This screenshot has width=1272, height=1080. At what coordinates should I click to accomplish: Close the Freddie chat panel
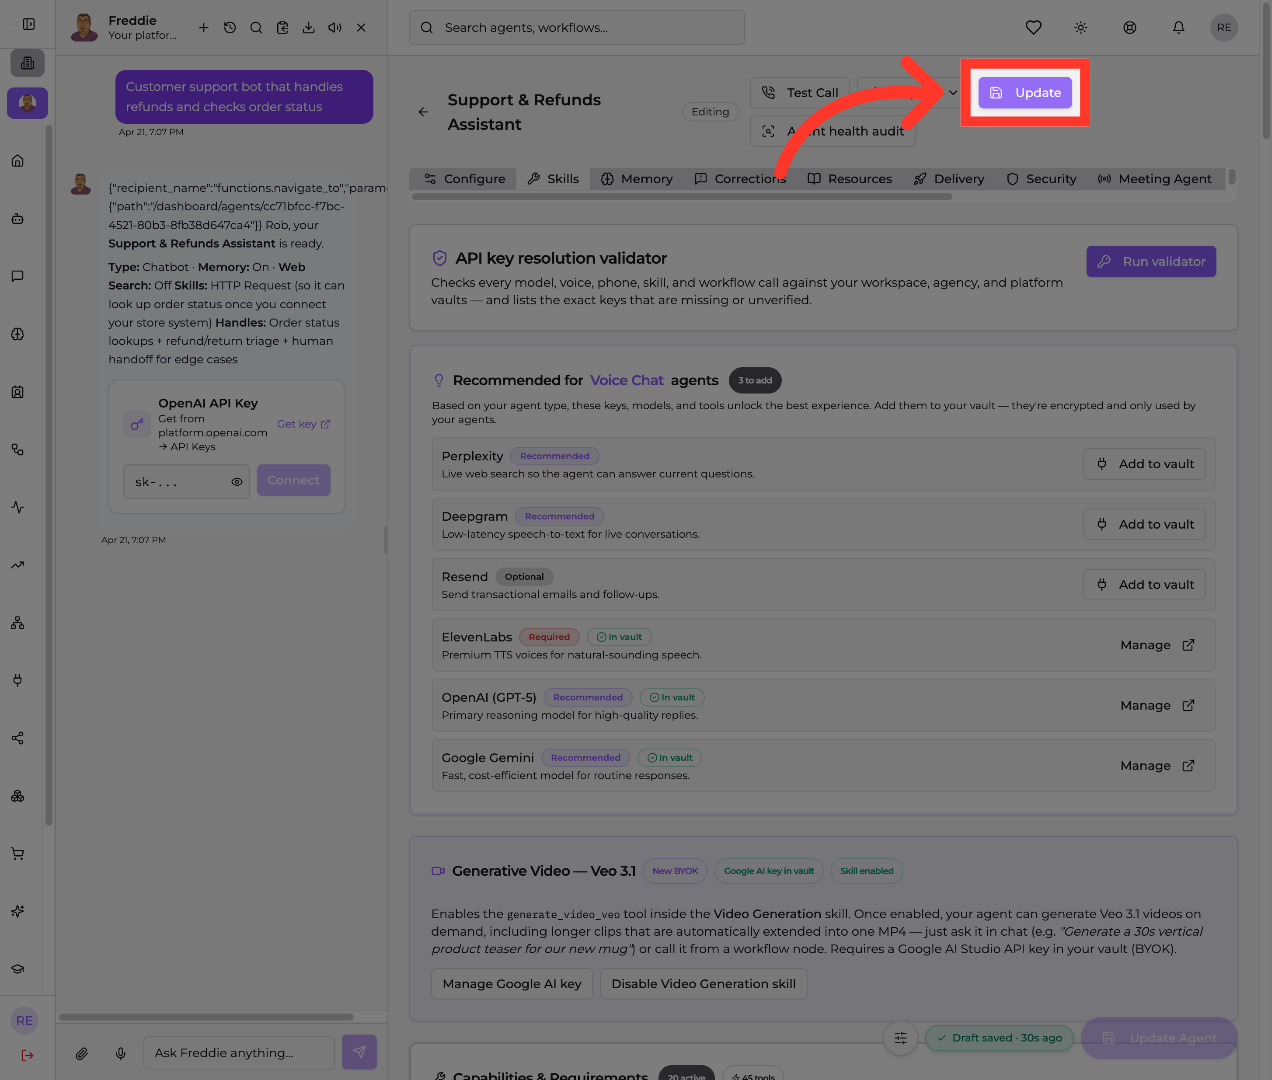(361, 28)
